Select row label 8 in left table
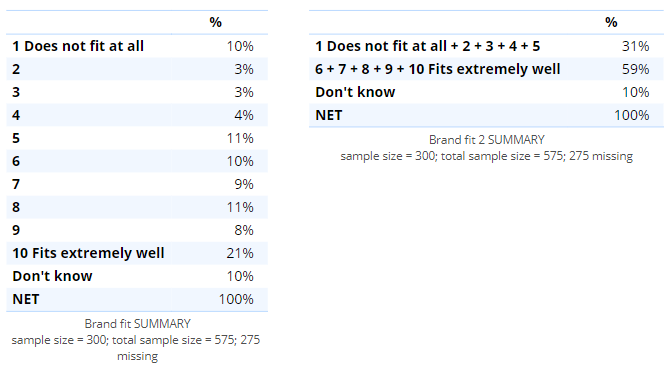The width and height of the screenshot is (670, 378). 16,208
